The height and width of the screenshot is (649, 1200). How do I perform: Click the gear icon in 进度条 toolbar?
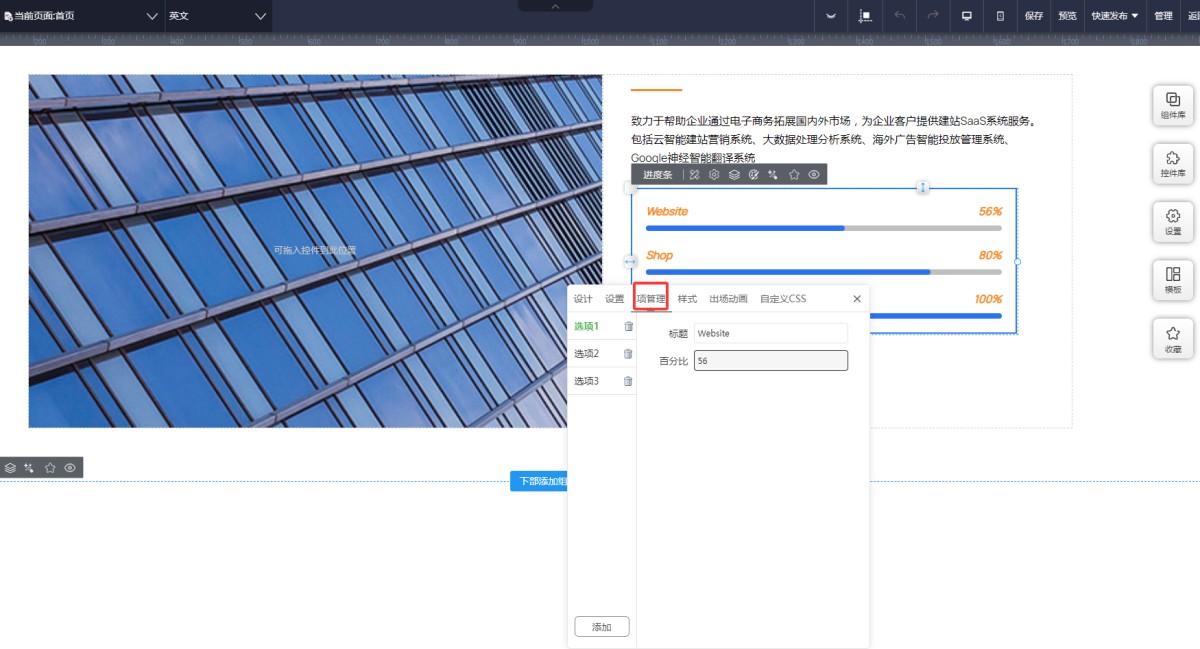tap(714, 175)
